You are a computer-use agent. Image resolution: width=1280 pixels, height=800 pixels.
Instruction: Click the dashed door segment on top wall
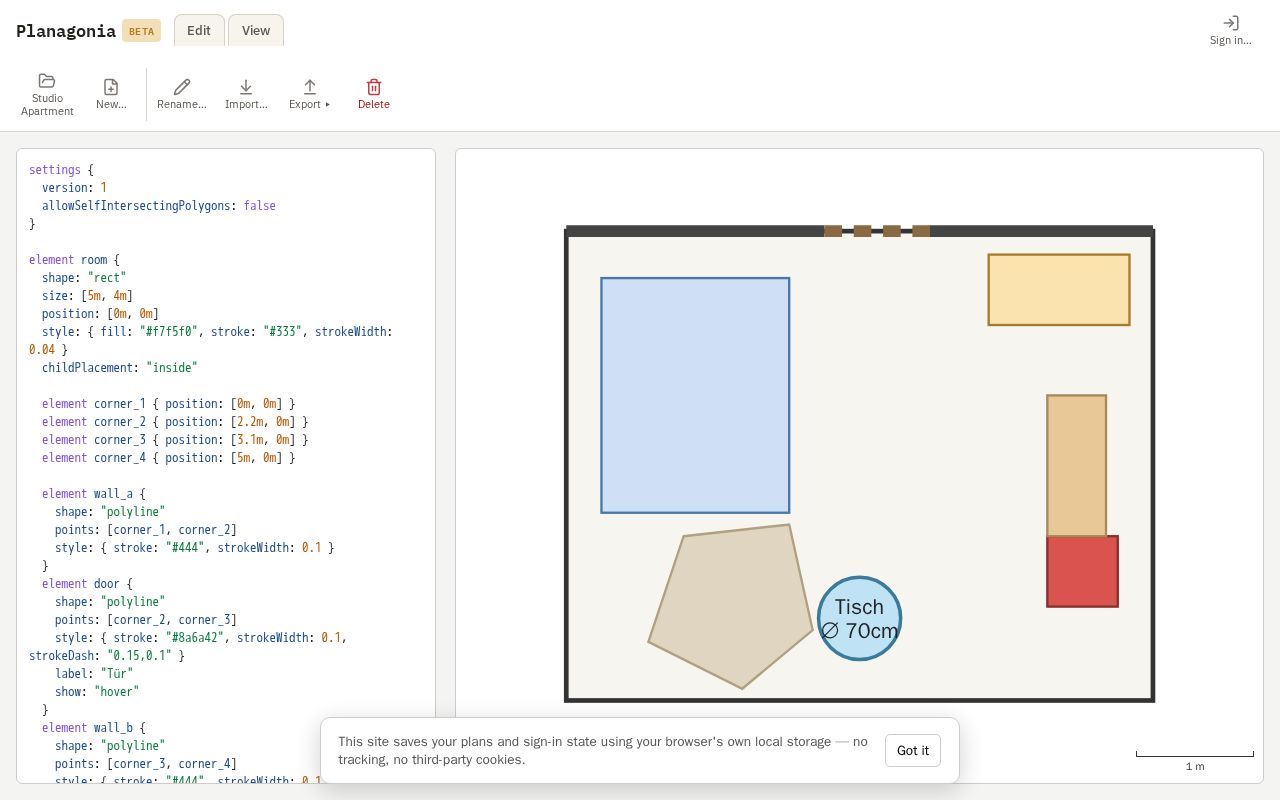877,231
